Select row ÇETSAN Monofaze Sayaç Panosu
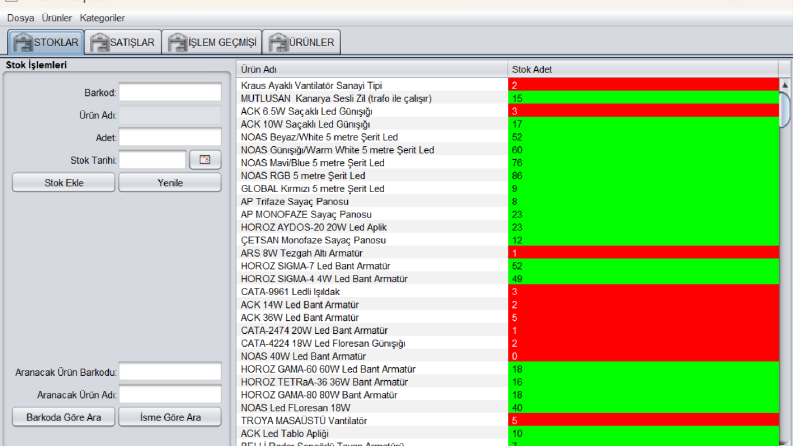Viewport: 793px width, 446px height. point(508,240)
